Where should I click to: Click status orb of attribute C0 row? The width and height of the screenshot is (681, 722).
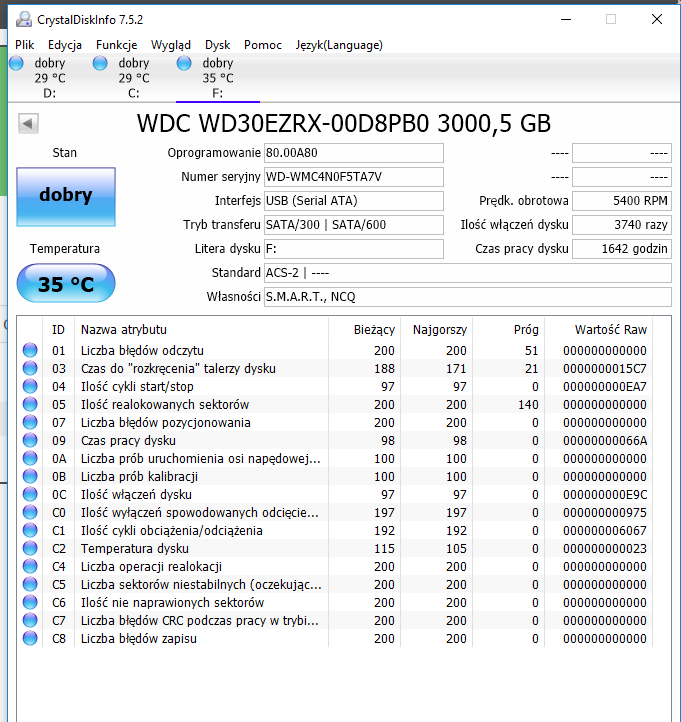(30, 512)
